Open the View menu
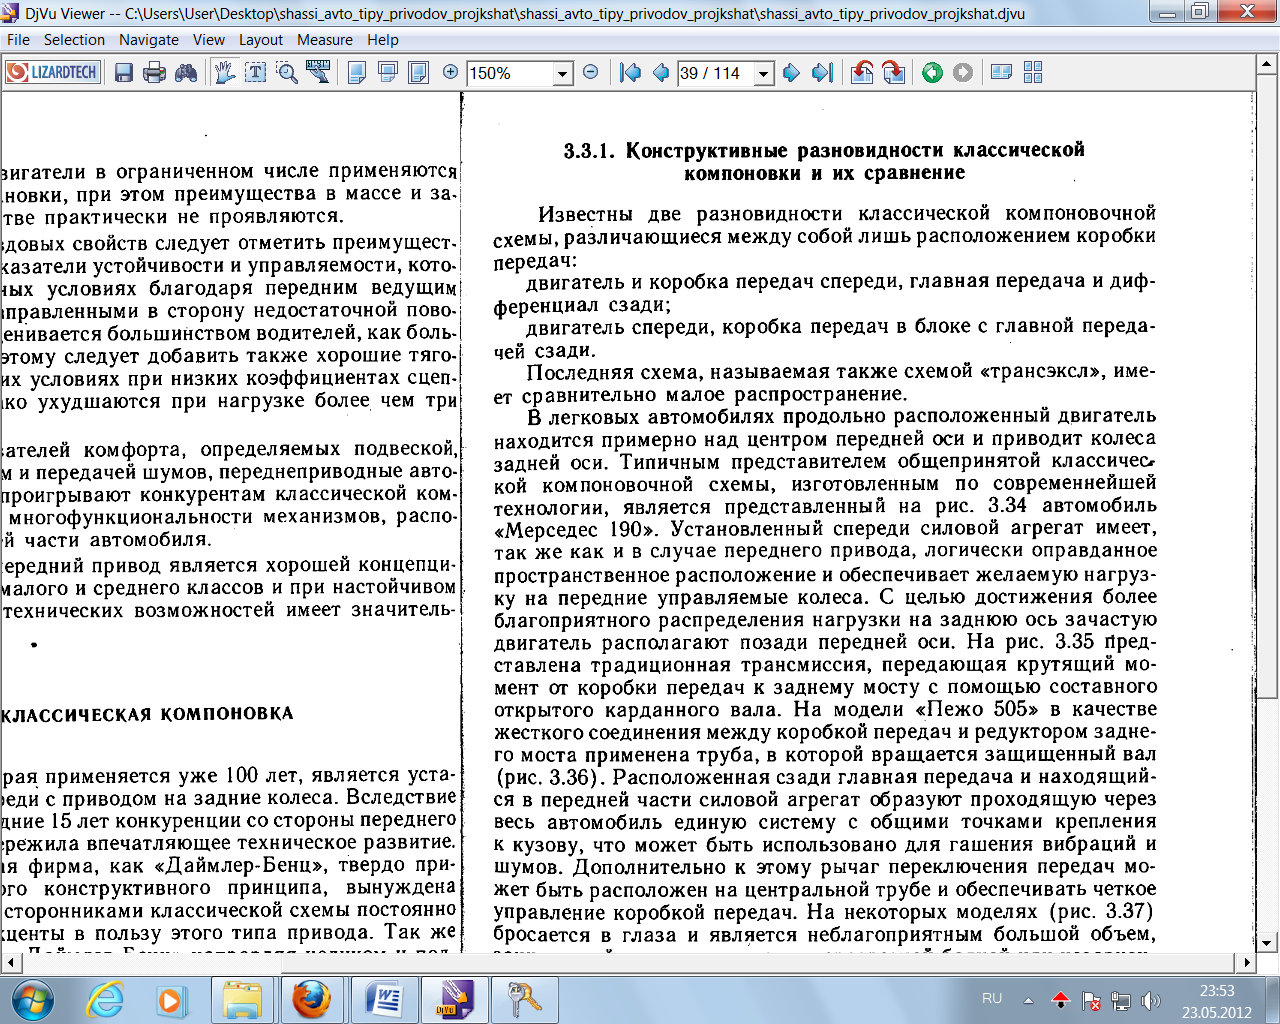Viewport: 1280px width, 1024px height. point(209,40)
